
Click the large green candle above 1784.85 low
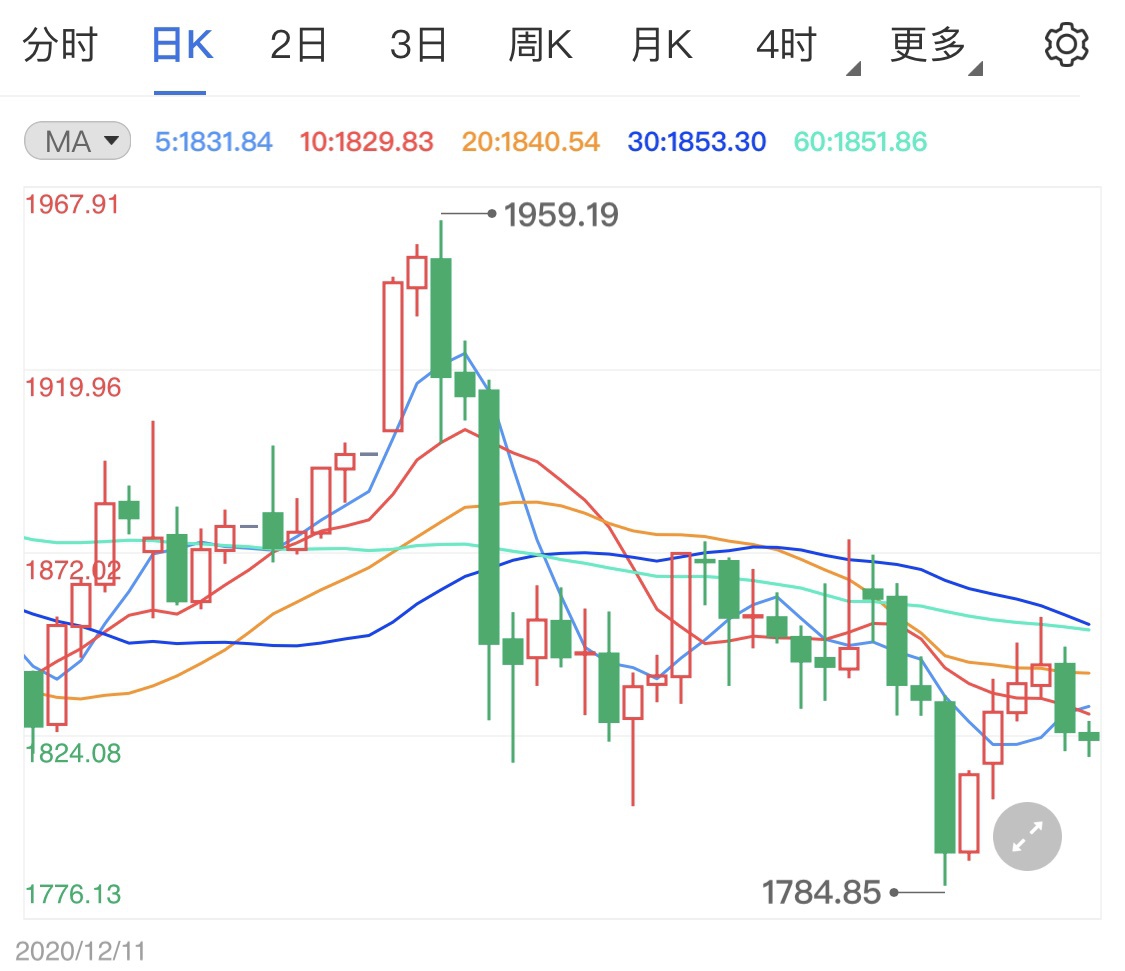(945, 777)
